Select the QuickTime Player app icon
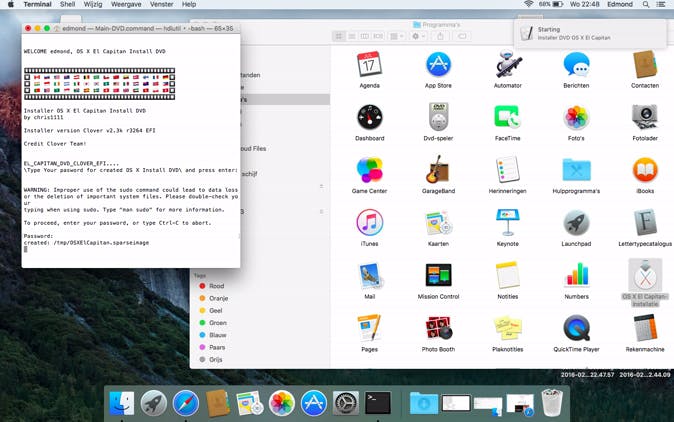 coord(576,328)
